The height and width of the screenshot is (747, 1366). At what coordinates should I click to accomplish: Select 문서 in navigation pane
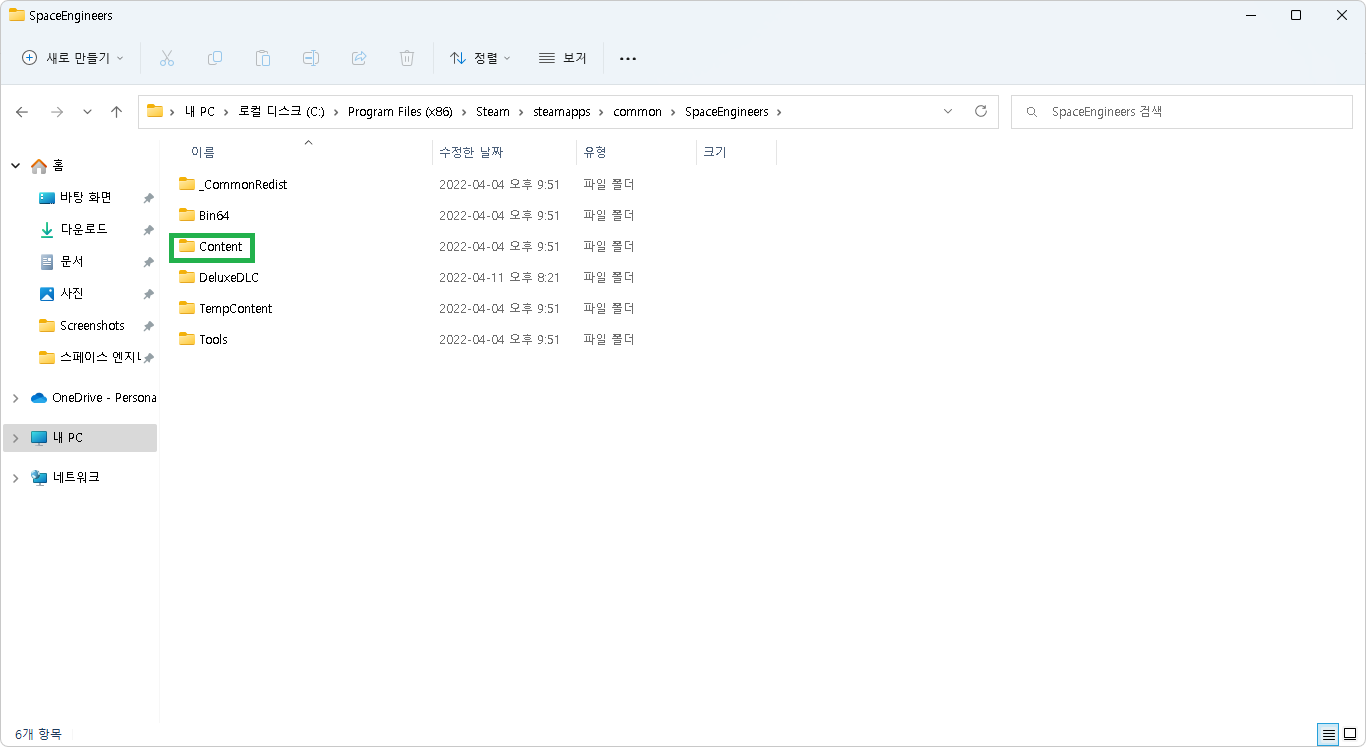pyautogui.click(x=72, y=262)
